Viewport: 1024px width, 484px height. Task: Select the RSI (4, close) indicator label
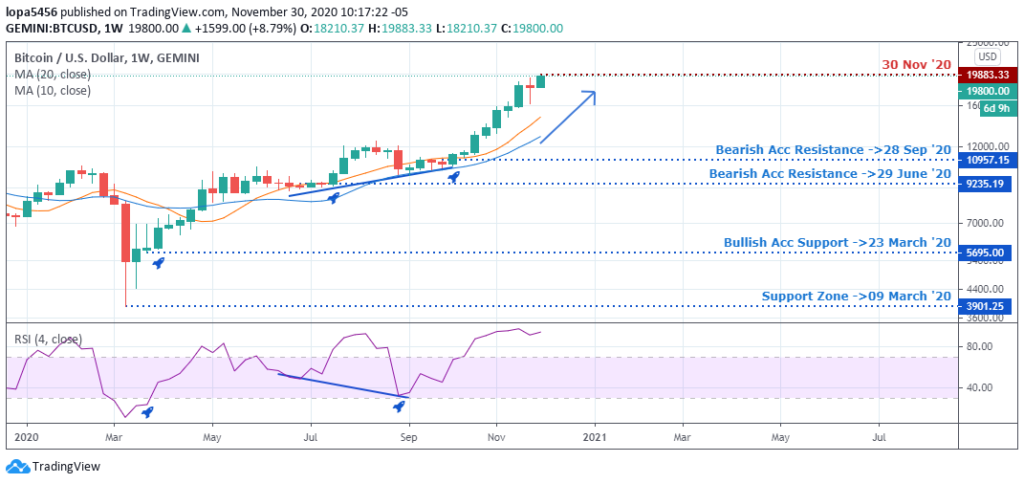[x=48, y=339]
